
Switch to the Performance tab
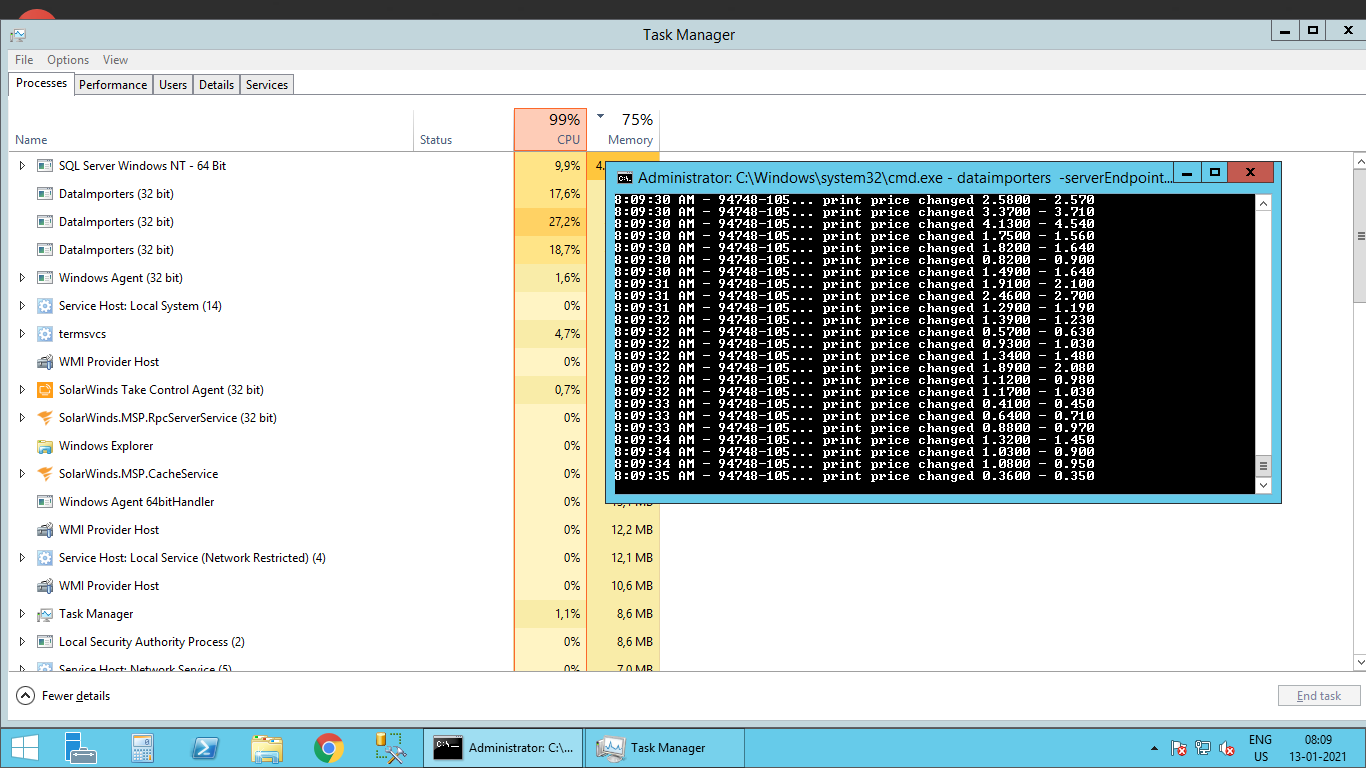click(113, 85)
